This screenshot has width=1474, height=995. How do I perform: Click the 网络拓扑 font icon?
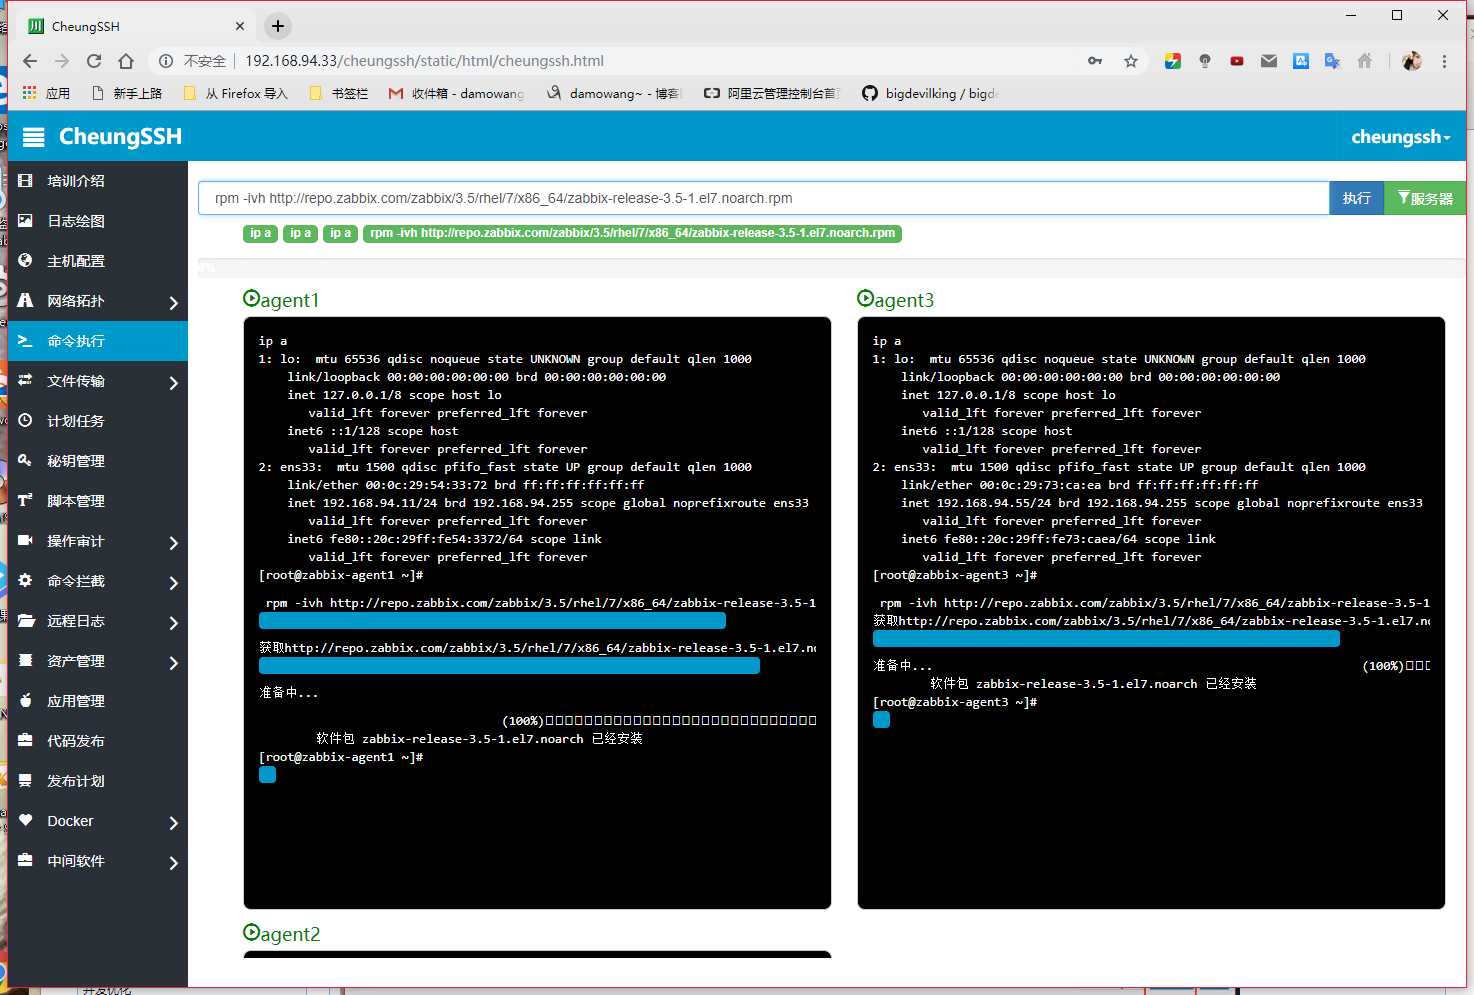click(26, 300)
